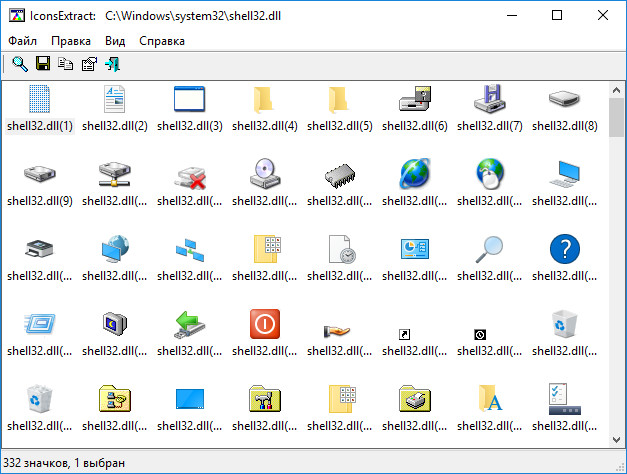Select the floppy drive icon shell32.dll(6)

pos(415,99)
